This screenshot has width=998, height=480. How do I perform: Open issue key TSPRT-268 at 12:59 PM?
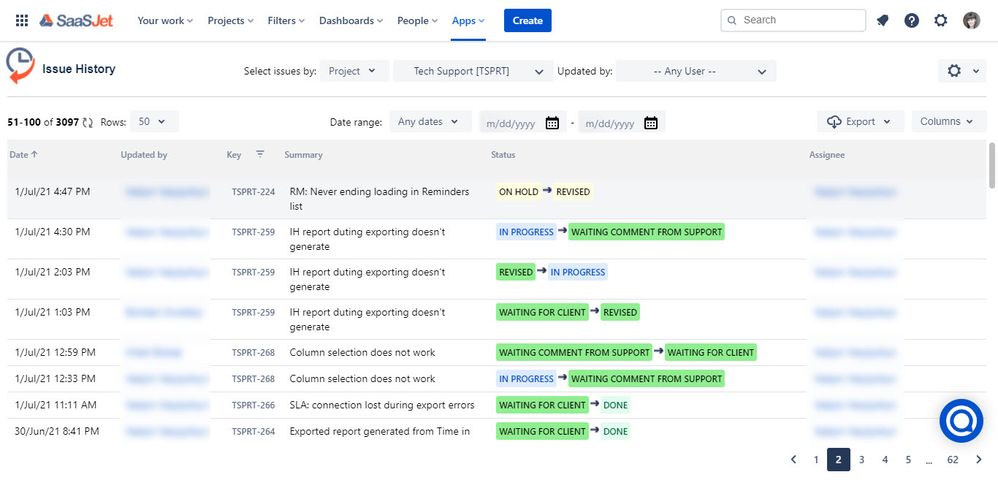click(x=253, y=353)
